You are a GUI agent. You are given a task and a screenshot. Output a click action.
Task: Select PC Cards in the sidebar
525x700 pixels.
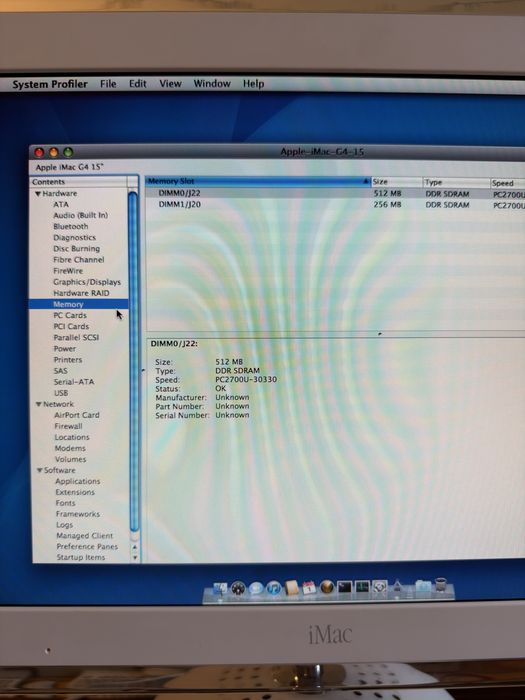[70, 315]
